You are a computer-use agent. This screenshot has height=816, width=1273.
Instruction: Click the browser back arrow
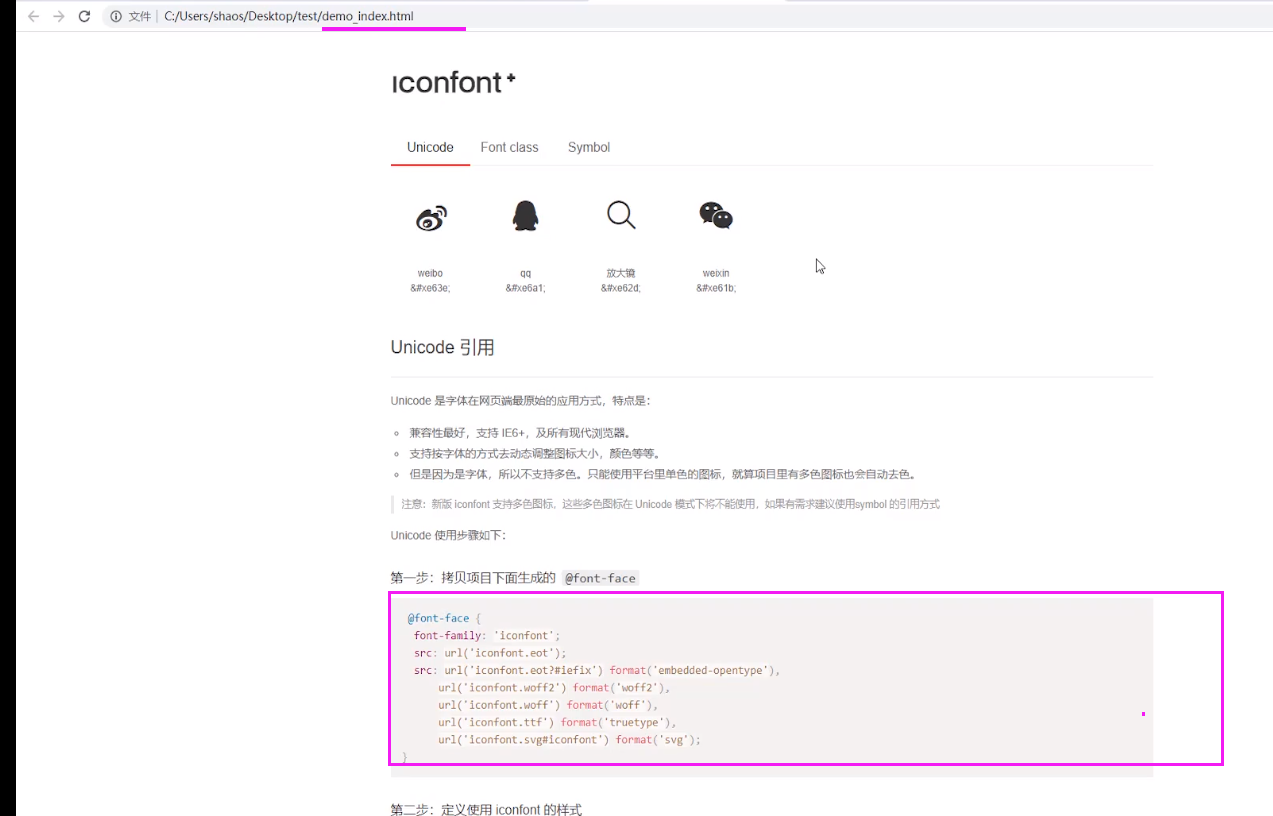33,17
